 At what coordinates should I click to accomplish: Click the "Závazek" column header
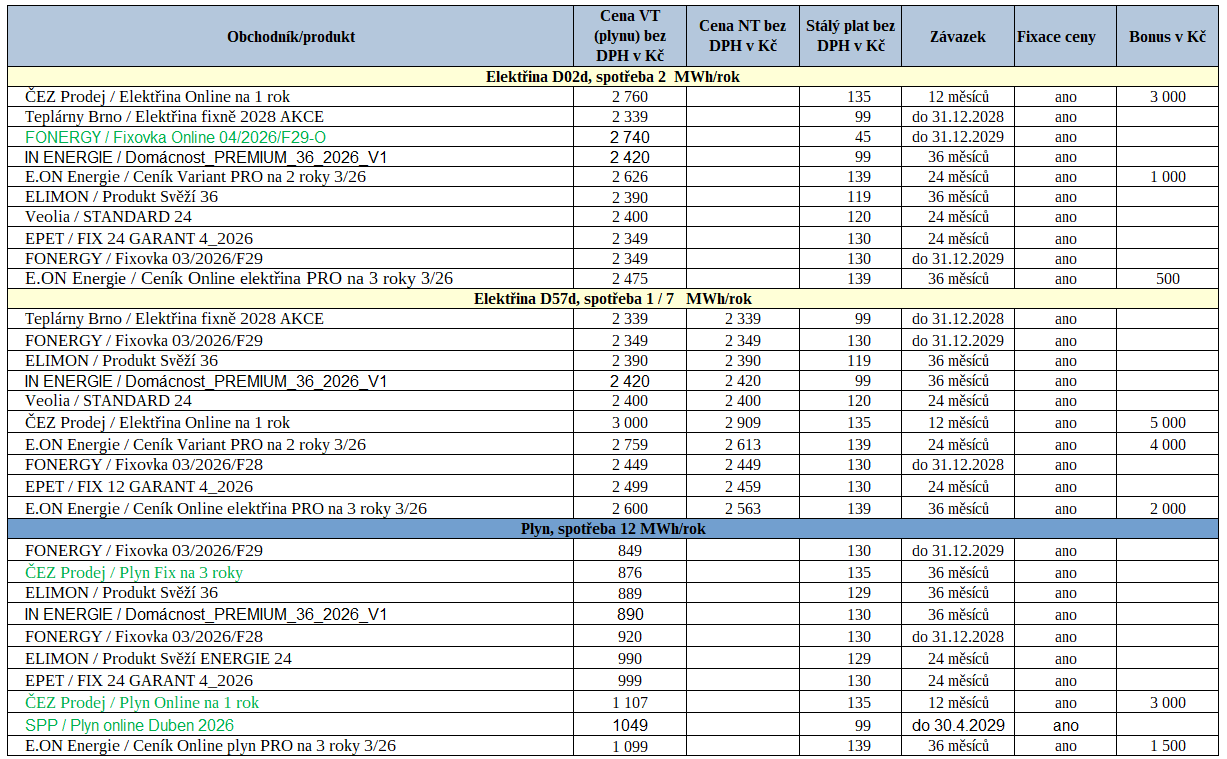957,37
